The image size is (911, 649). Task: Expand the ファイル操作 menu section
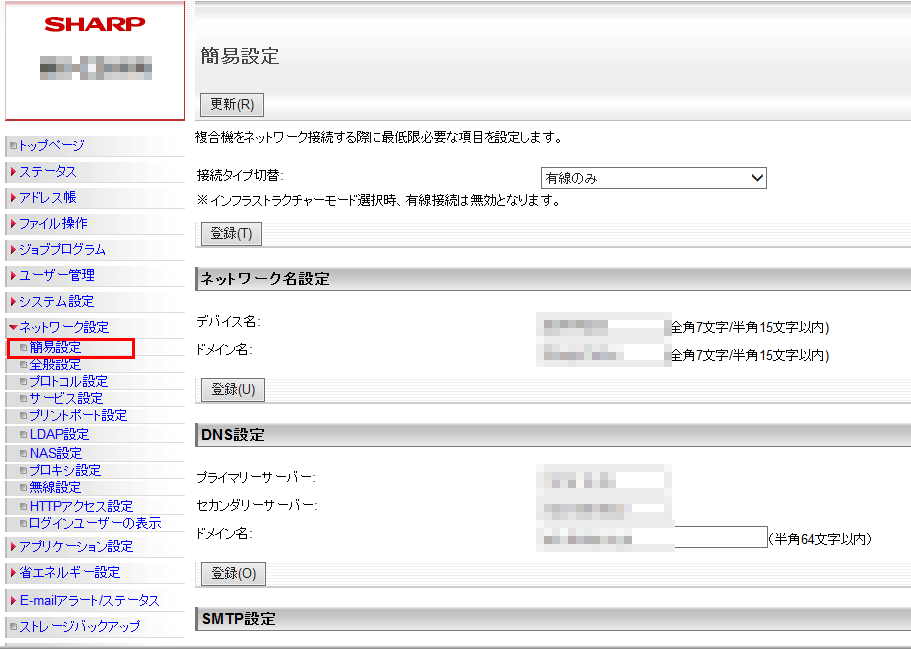pyautogui.click(x=52, y=224)
